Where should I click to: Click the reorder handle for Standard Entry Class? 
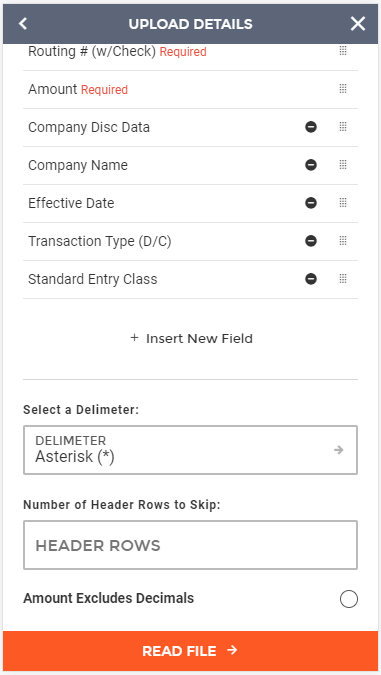(x=343, y=279)
